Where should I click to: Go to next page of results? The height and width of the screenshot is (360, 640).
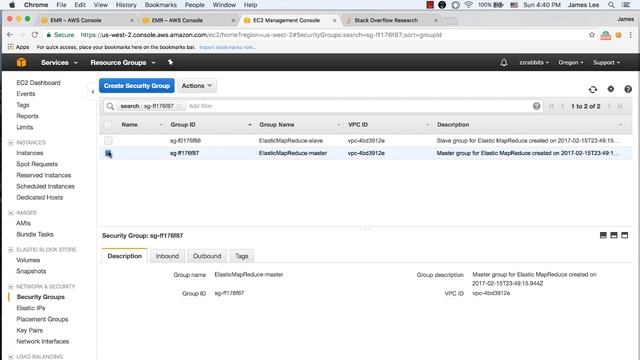tap(609, 106)
